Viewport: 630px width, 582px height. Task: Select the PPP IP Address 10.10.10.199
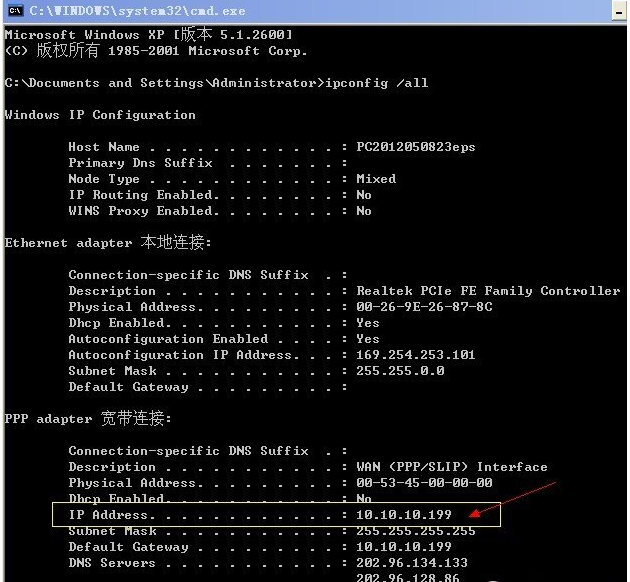(x=404, y=515)
